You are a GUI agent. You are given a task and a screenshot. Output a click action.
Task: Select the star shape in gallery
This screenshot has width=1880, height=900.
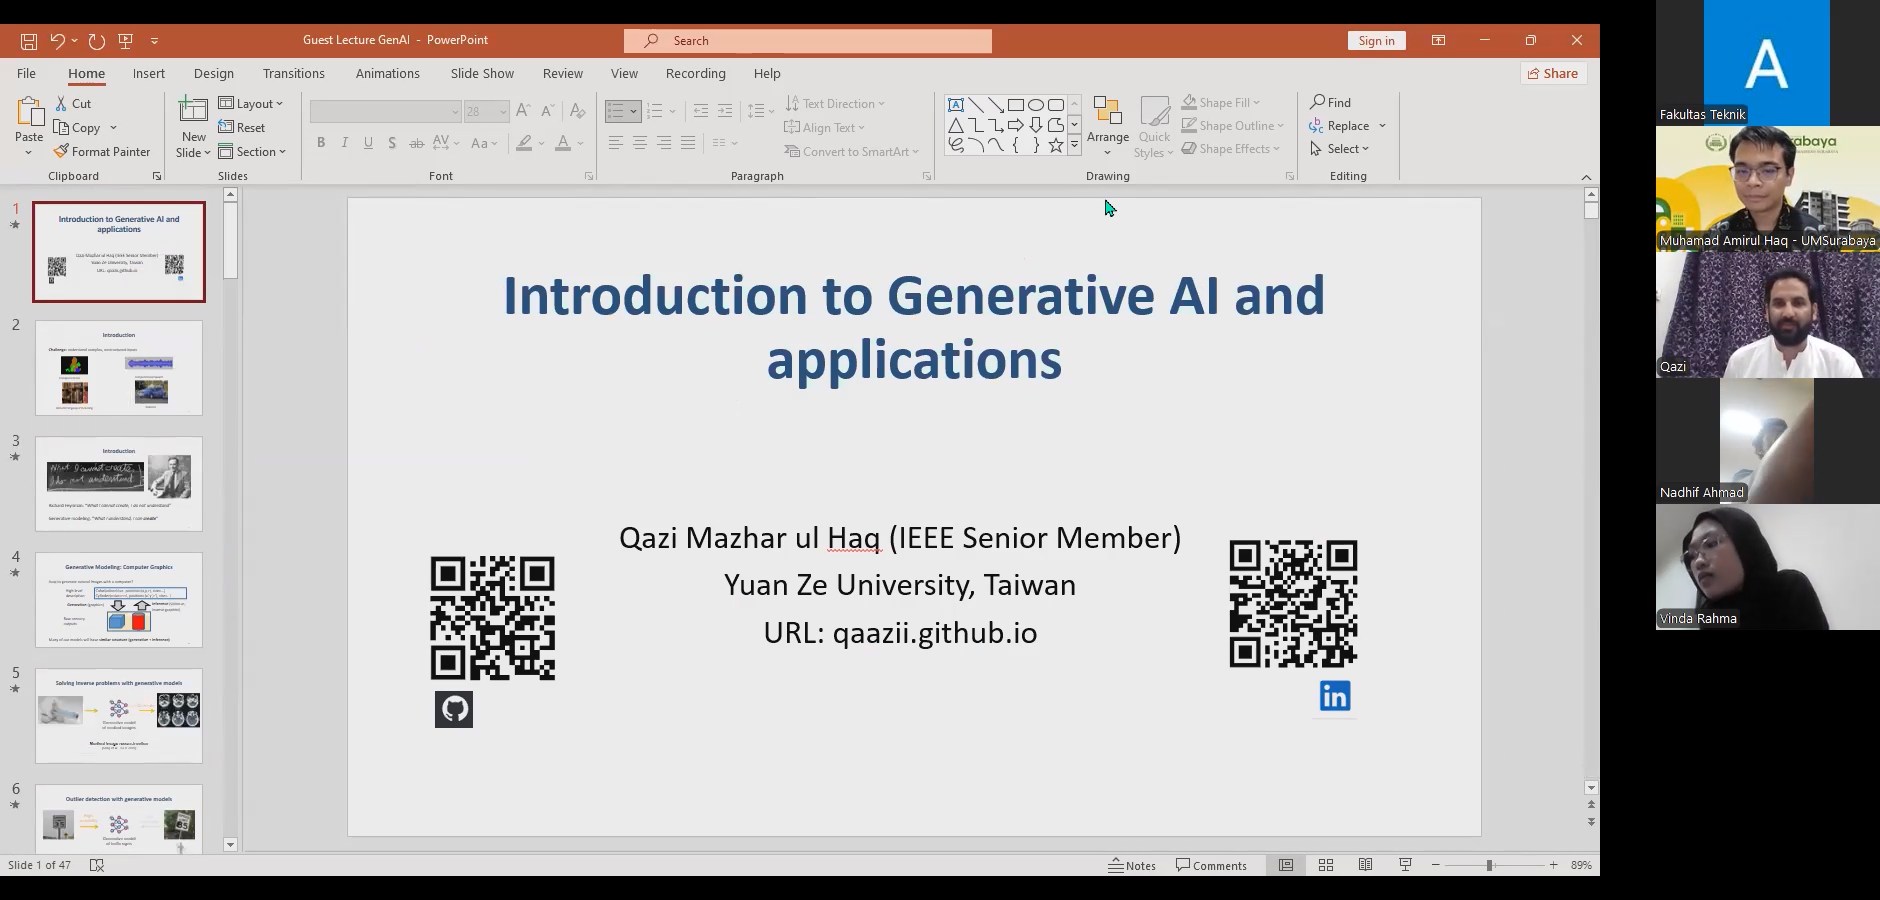click(x=1056, y=145)
